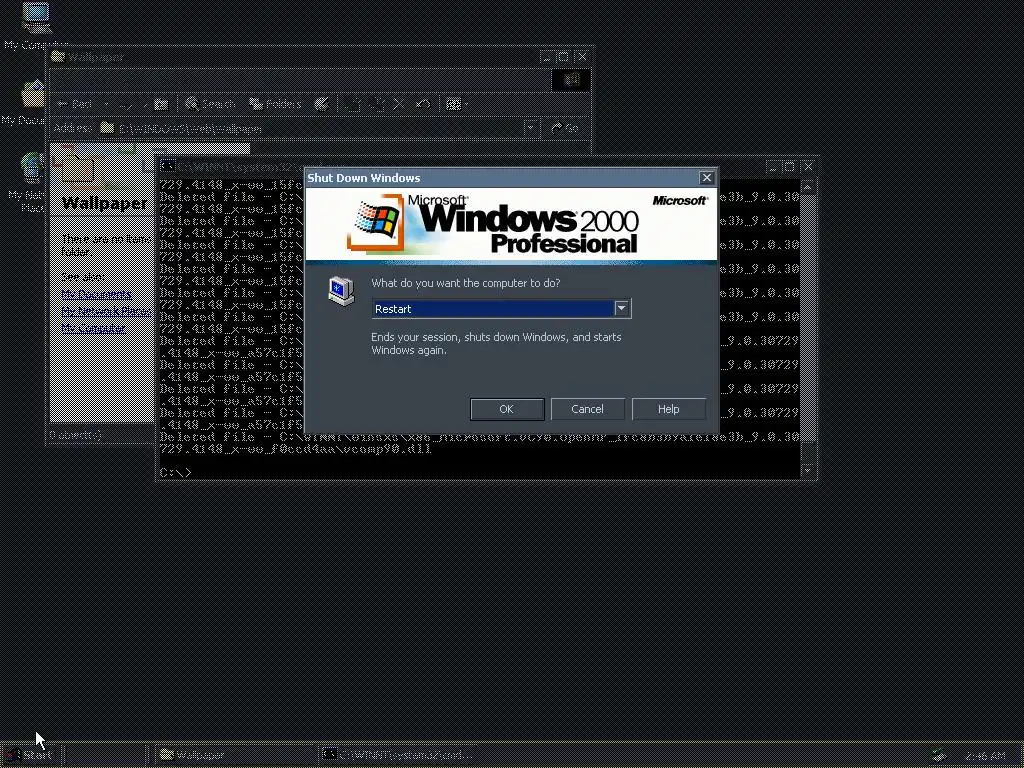This screenshot has height=768, width=1024.
Task: Click the cmd icon in the command prompt title bar
Action: tap(168, 166)
